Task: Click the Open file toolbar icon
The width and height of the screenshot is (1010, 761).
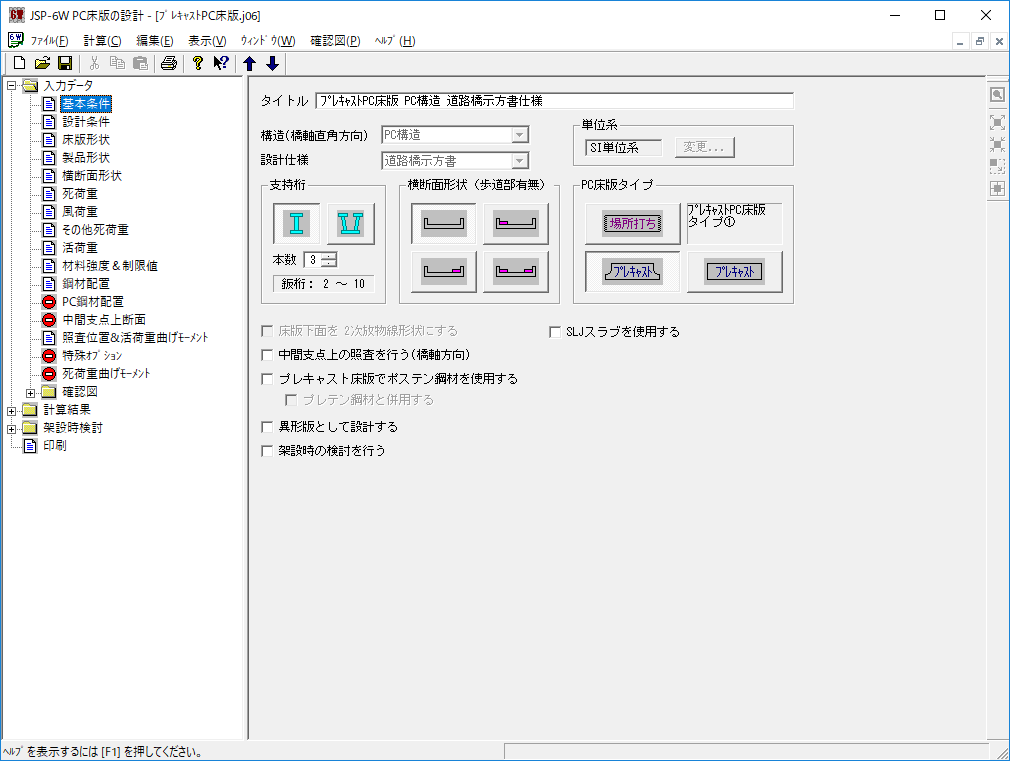Action: point(43,64)
